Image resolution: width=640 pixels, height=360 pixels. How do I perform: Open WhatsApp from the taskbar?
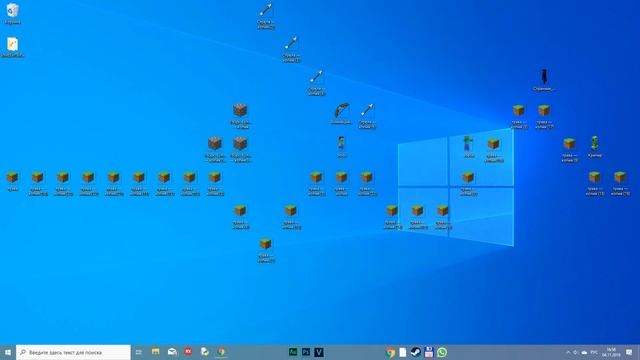point(442,352)
